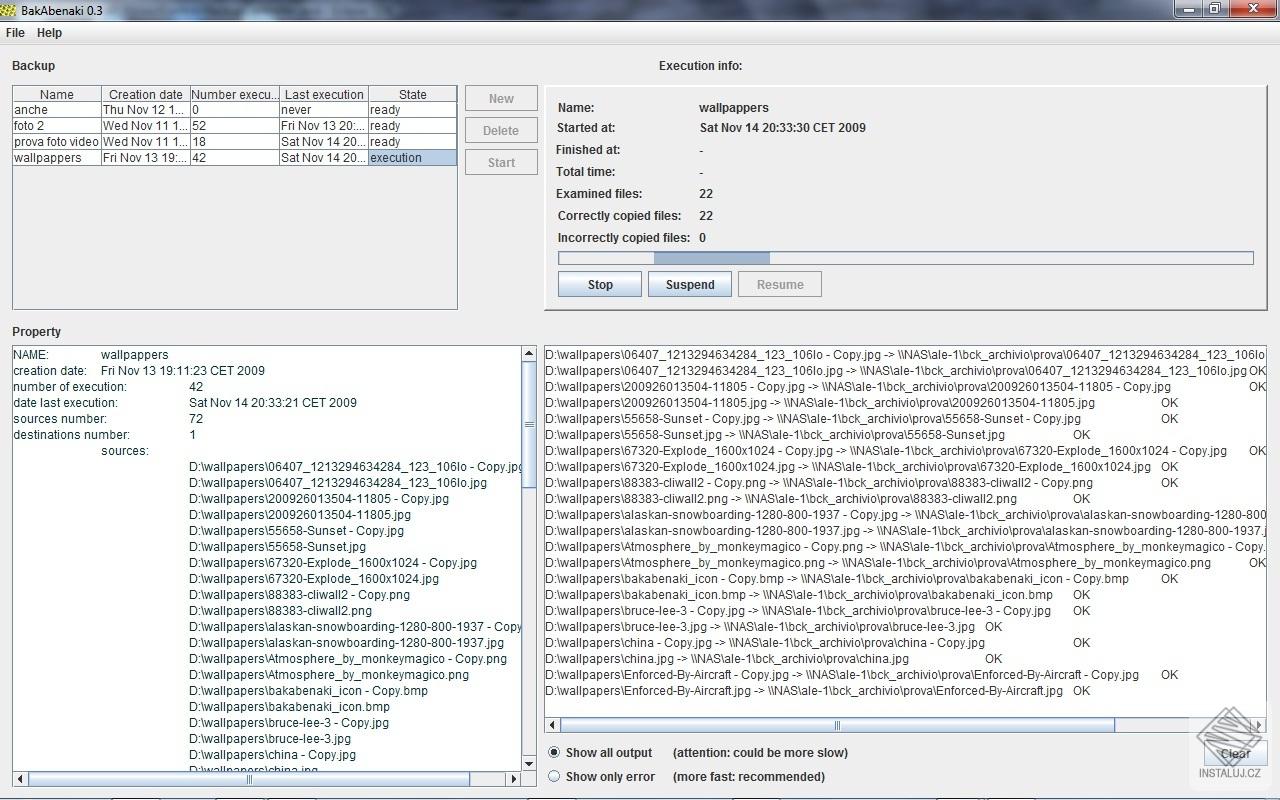This screenshot has width=1280, height=800.
Task: Click the source D:\wallpapers\55658-Sunset.jpg
Action: point(277,546)
